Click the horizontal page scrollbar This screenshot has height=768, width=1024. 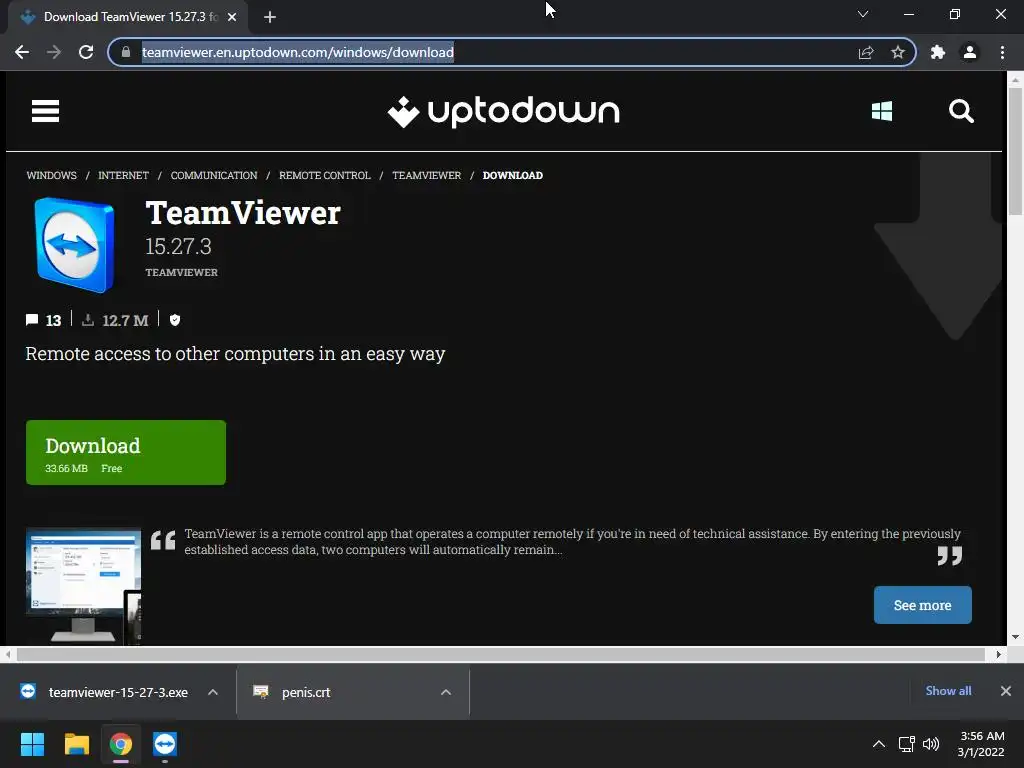point(500,654)
